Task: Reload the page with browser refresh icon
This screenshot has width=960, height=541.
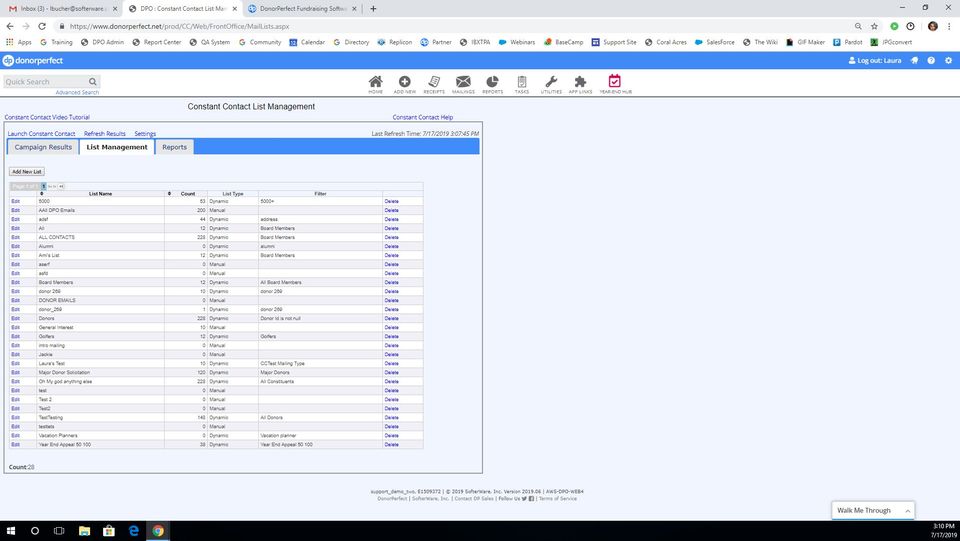Action: click(42, 26)
